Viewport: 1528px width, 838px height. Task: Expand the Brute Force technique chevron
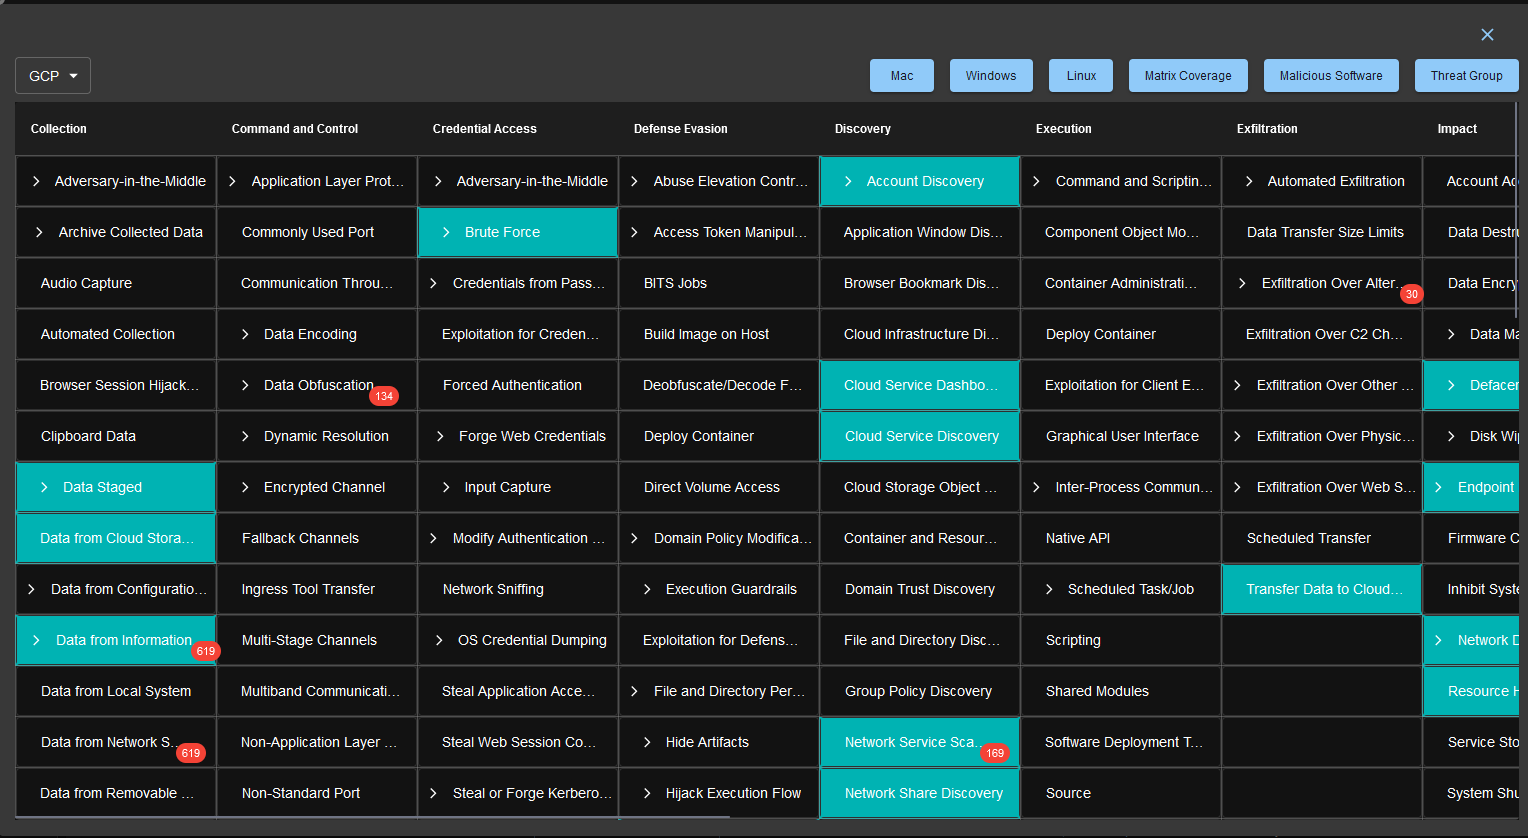446,232
